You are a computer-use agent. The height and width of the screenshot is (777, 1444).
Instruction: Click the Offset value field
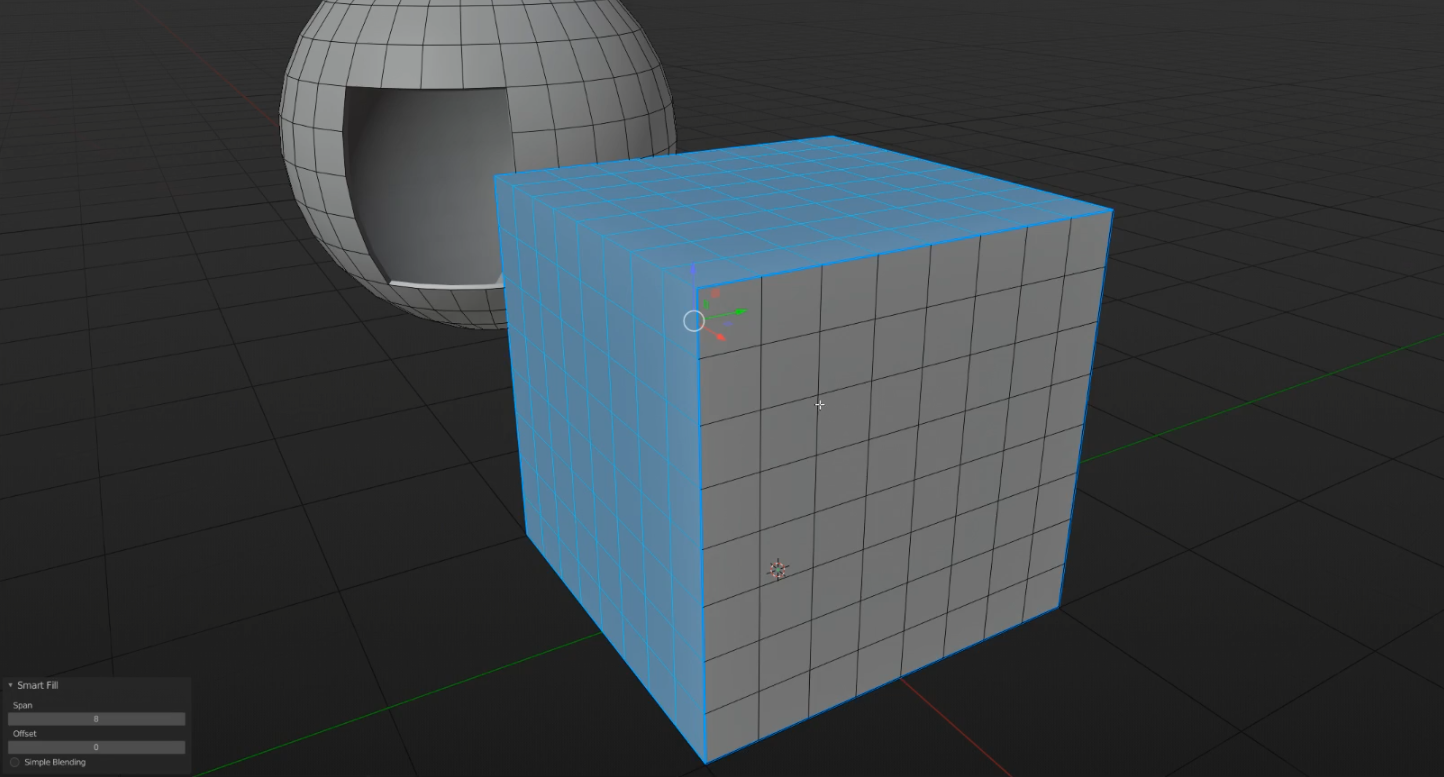pos(96,747)
